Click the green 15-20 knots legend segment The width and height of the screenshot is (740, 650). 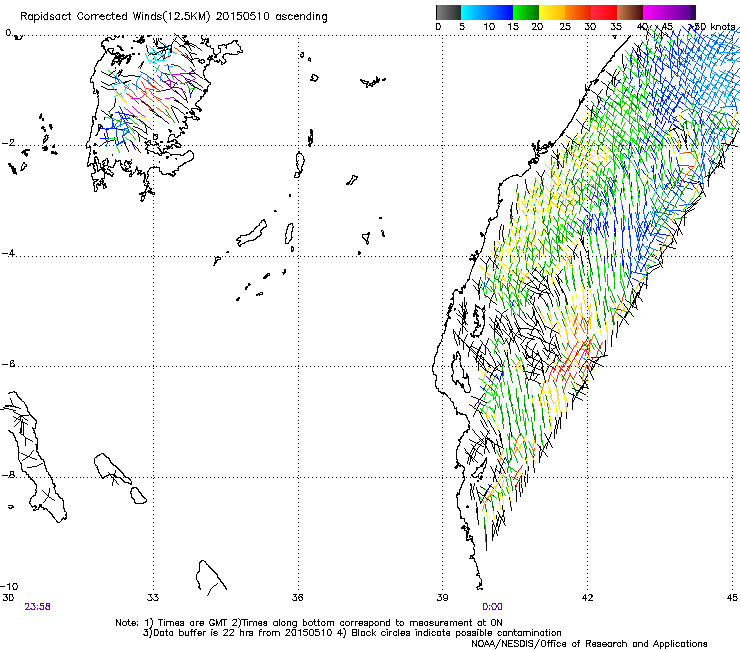pyautogui.click(x=526, y=12)
